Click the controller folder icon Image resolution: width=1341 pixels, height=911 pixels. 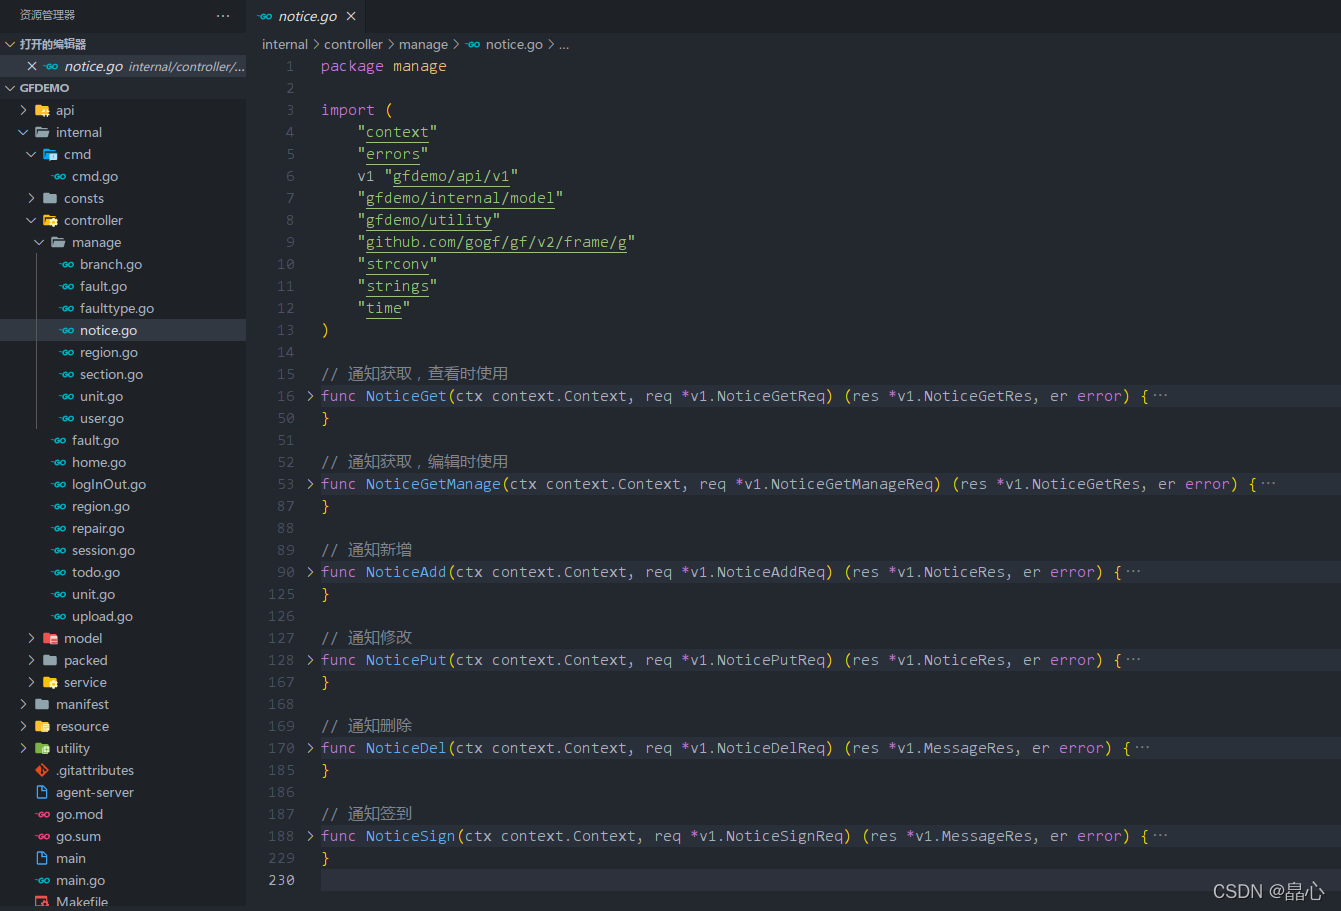tap(50, 220)
